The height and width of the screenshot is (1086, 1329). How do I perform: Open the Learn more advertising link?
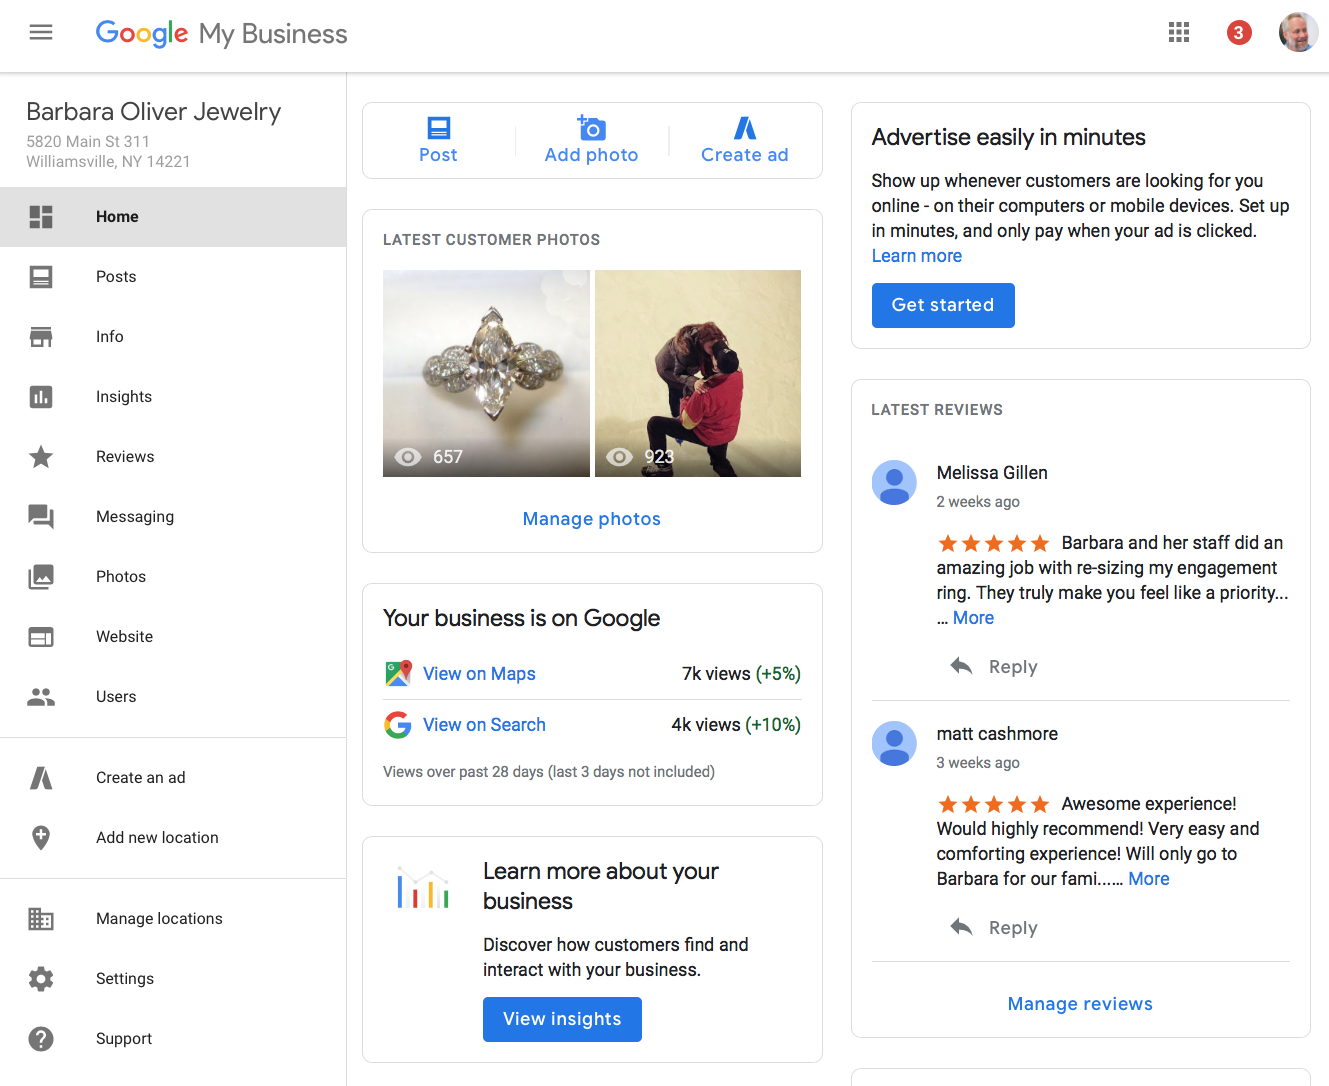coord(917,256)
